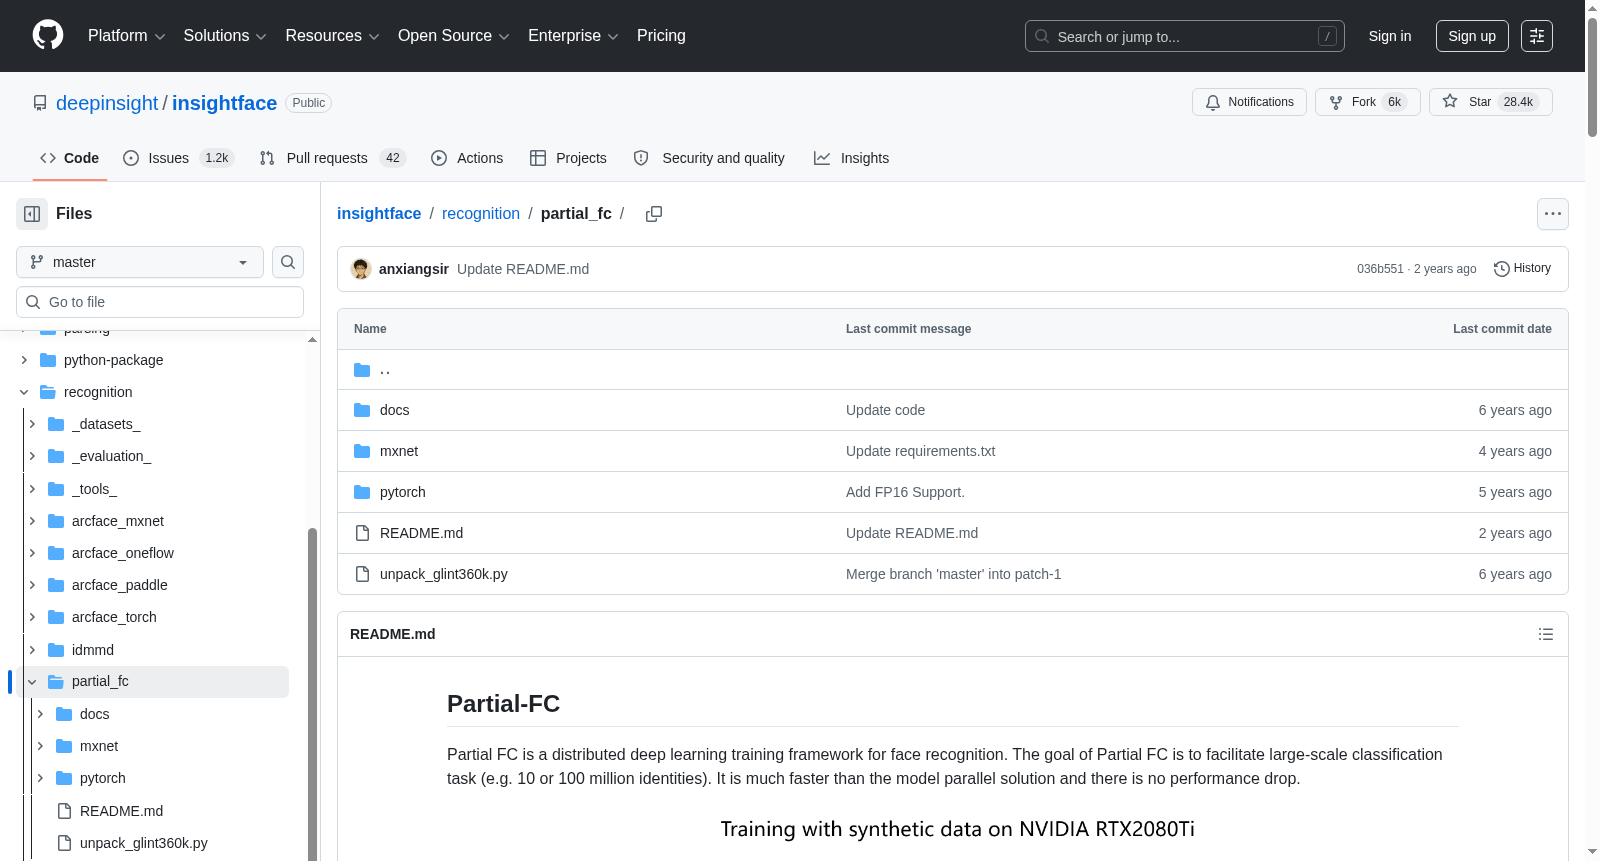Viewport: 1600px width, 861px height.
Task: Click the docs folder icon in file table
Action: point(362,410)
